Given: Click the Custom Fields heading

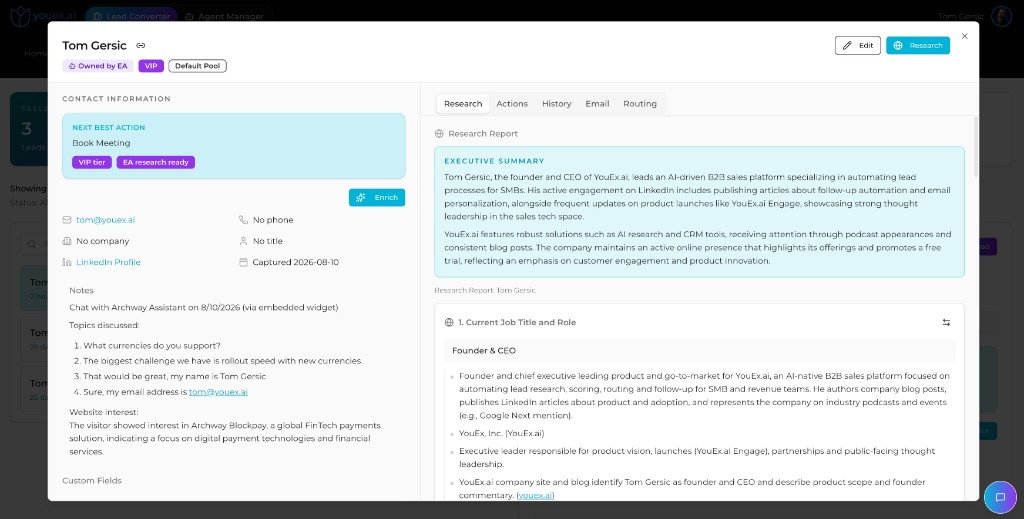Looking at the screenshot, I should [x=92, y=480].
